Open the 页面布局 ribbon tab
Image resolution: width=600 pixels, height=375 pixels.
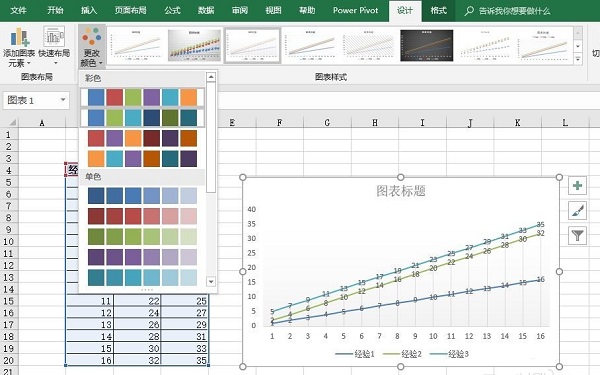(130, 11)
